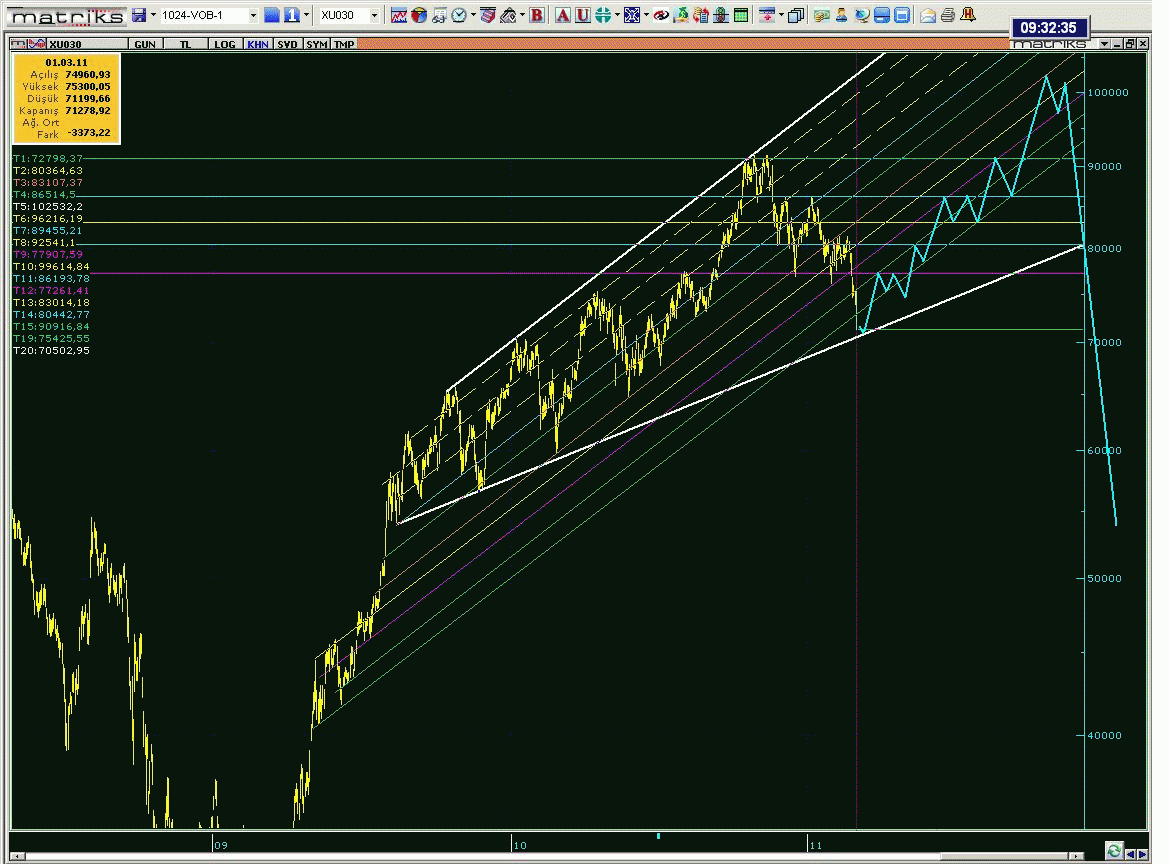Toggle the KHN chart option

pos(257,45)
